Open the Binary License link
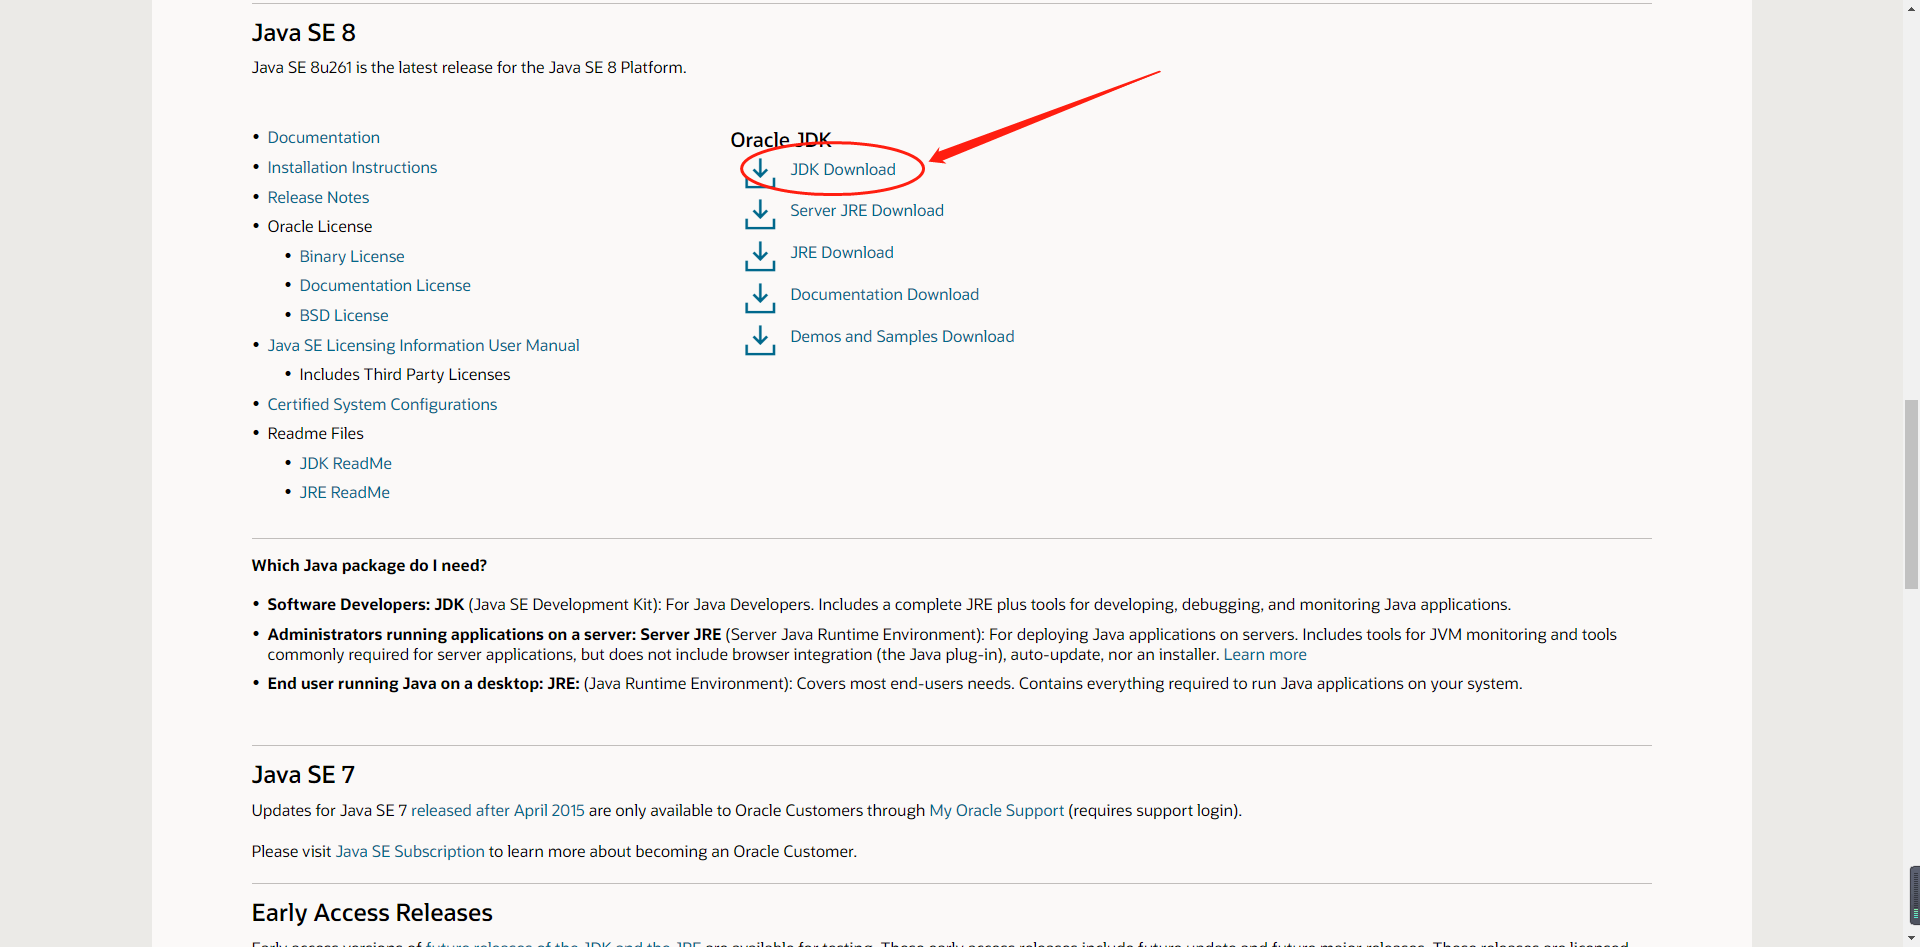 pyautogui.click(x=352, y=256)
